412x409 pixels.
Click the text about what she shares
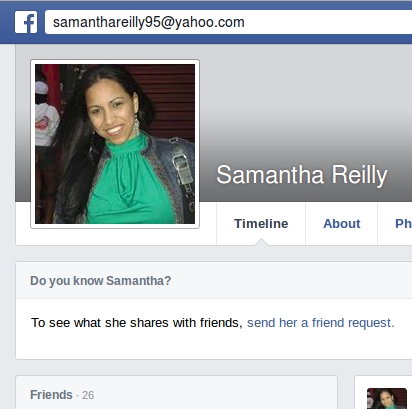click(x=137, y=323)
